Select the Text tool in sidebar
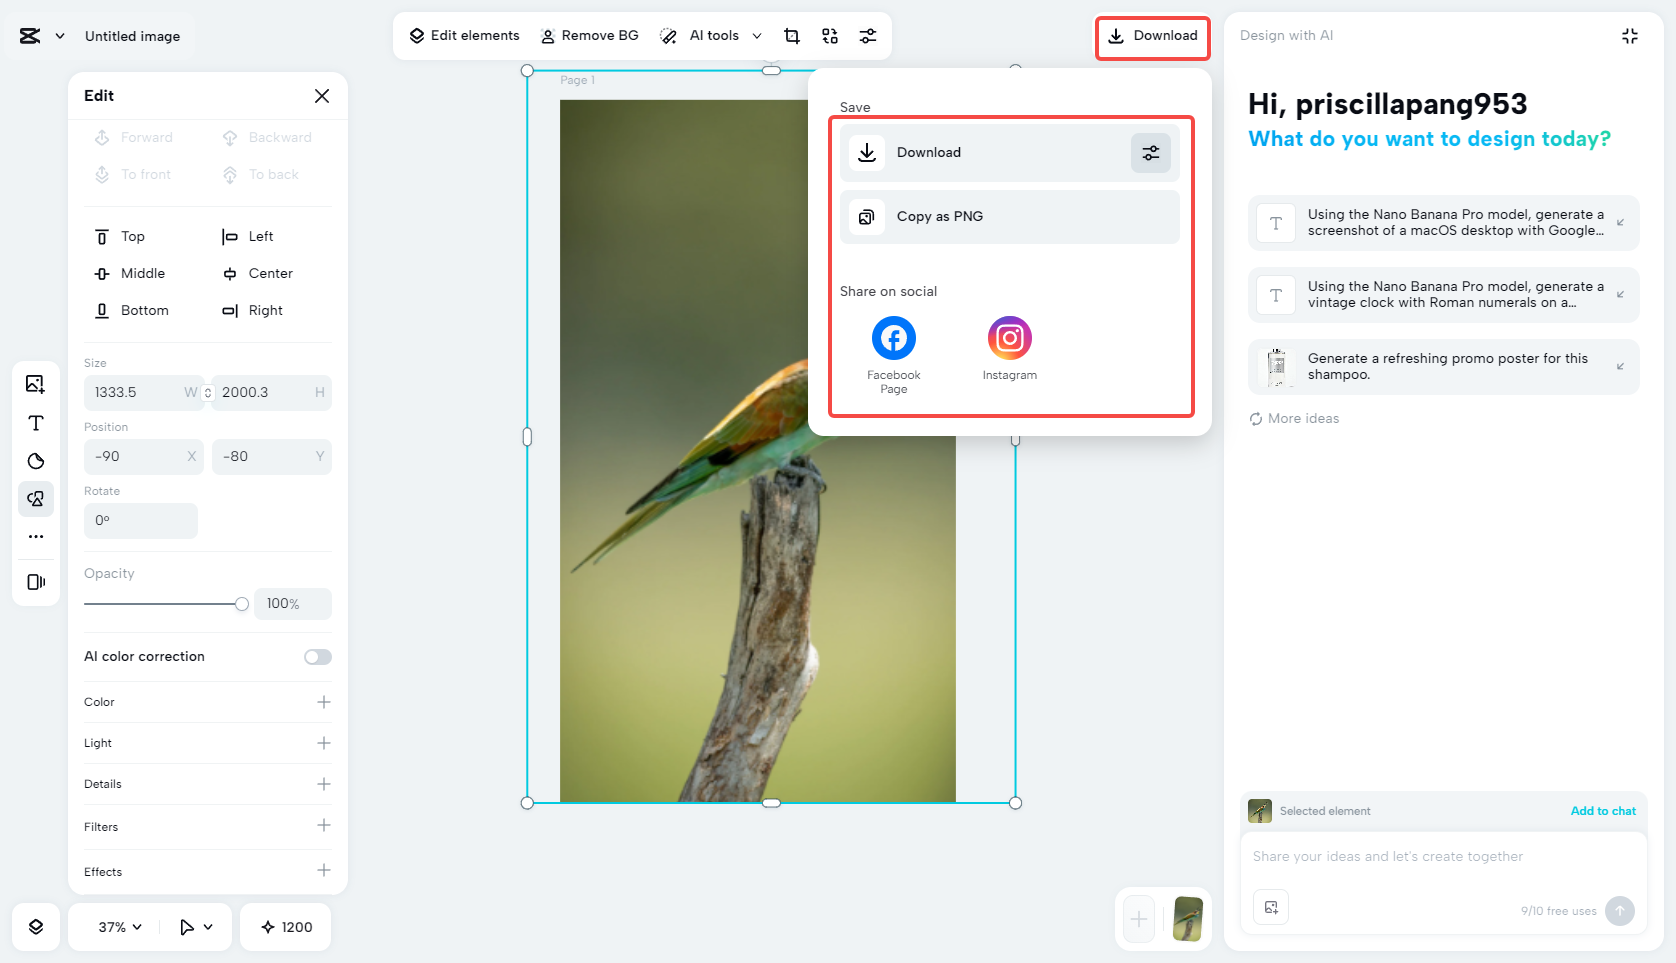Image resolution: width=1676 pixels, height=963 pixels. point(36,423)
